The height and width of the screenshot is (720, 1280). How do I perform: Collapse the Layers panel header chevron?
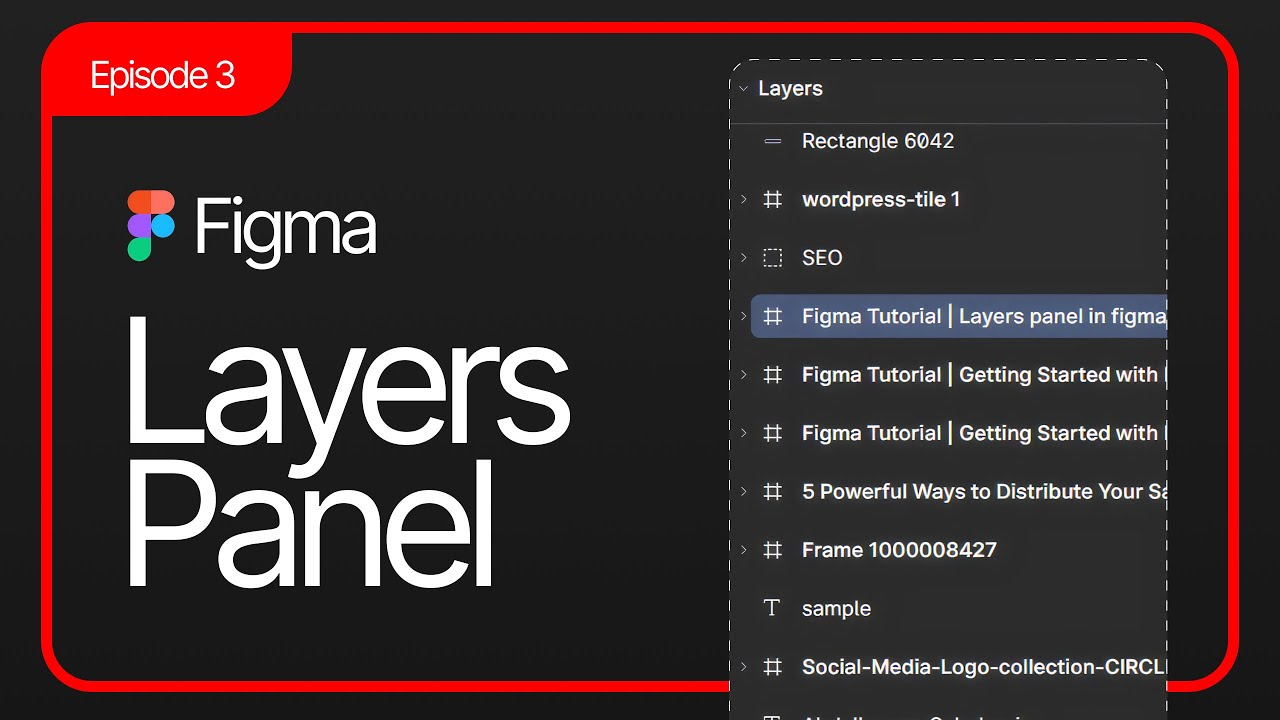coord(743,88)
